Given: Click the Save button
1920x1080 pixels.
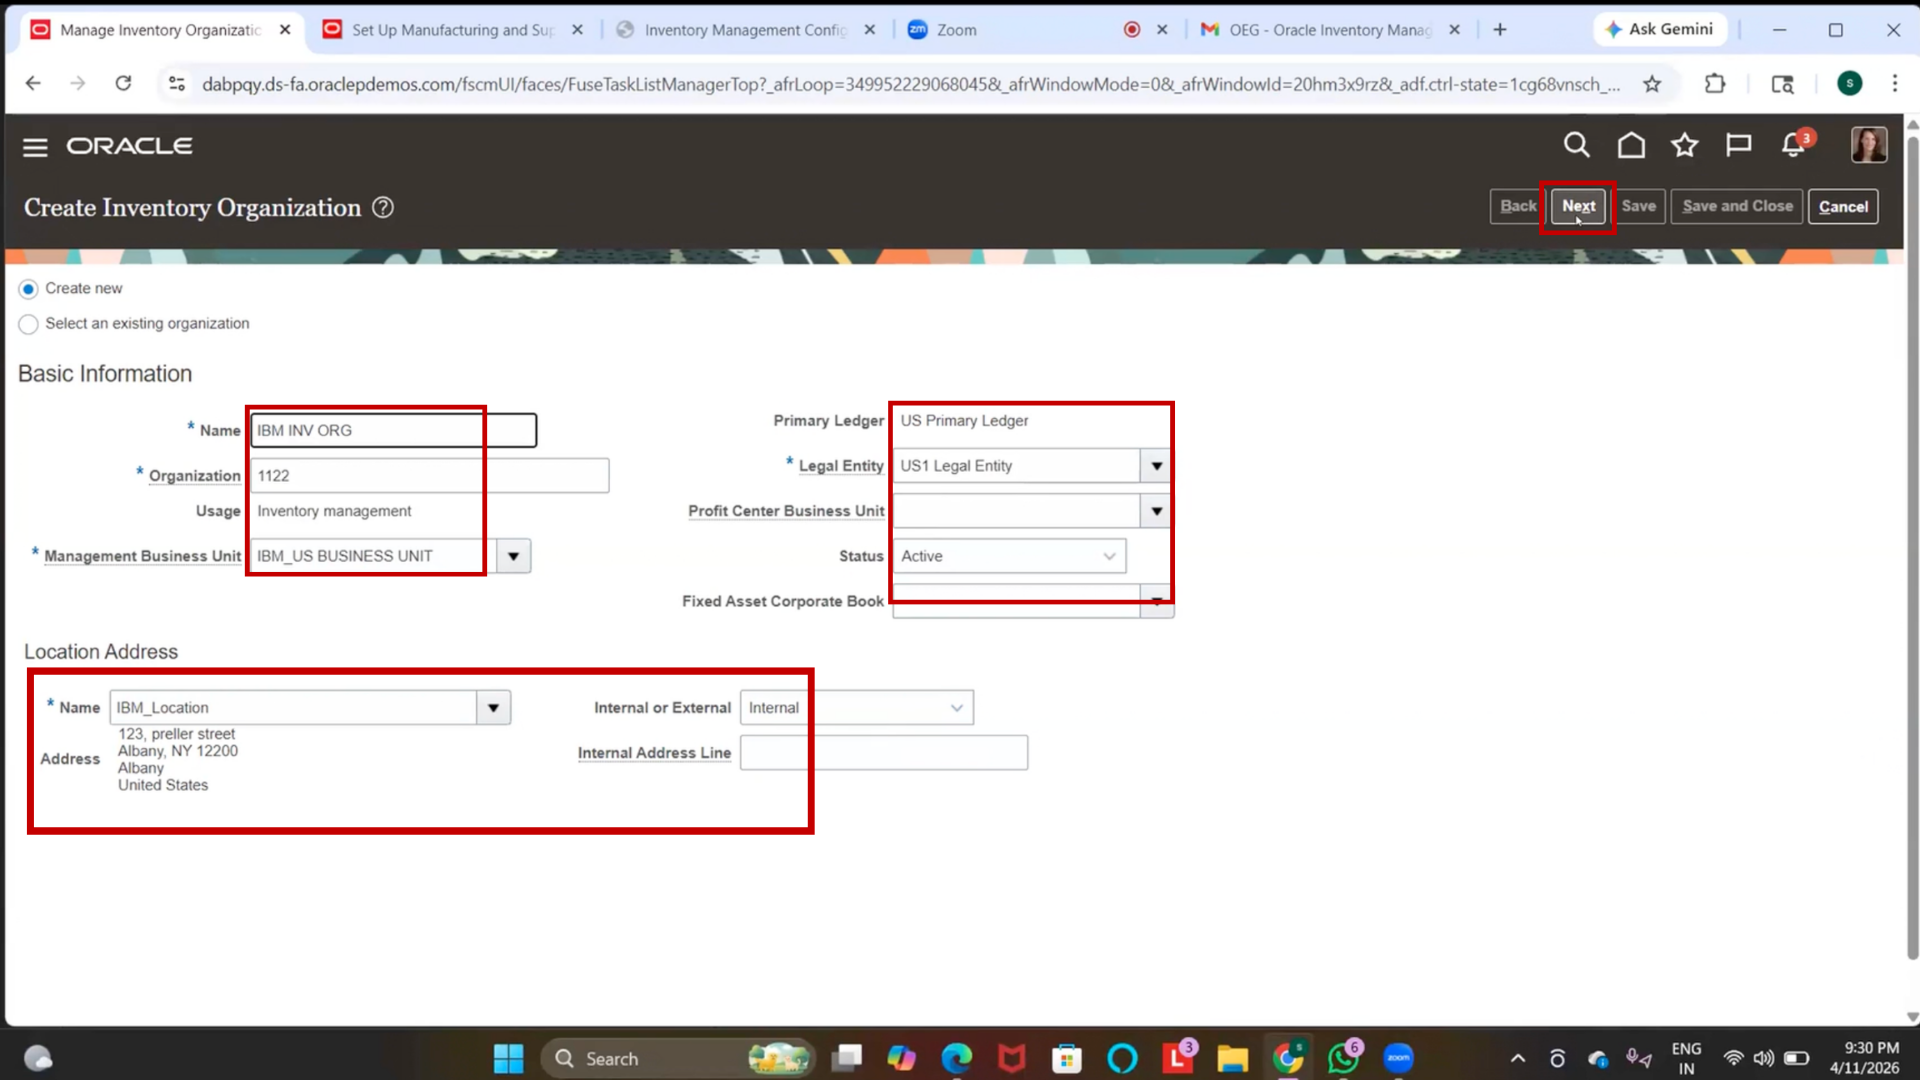Looking at the screenshot, I should click(x=1638, y=206).
